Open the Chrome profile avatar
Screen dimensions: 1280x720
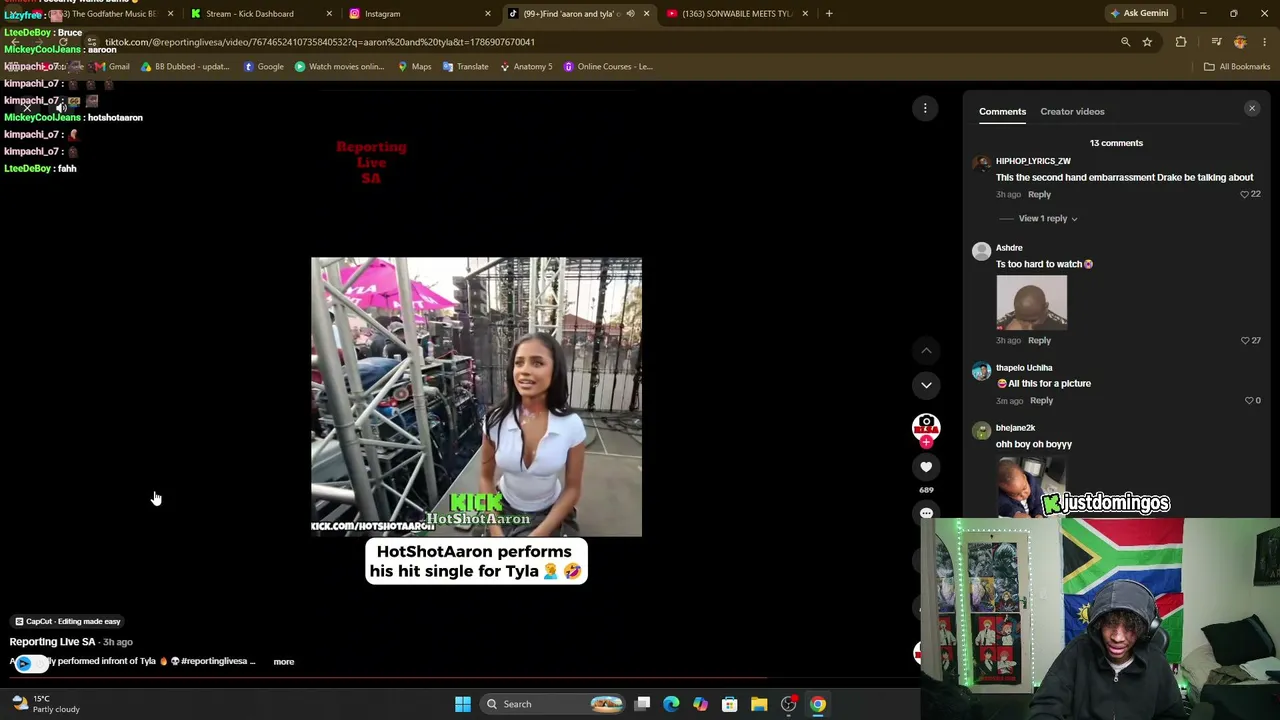pos(1240,42)
